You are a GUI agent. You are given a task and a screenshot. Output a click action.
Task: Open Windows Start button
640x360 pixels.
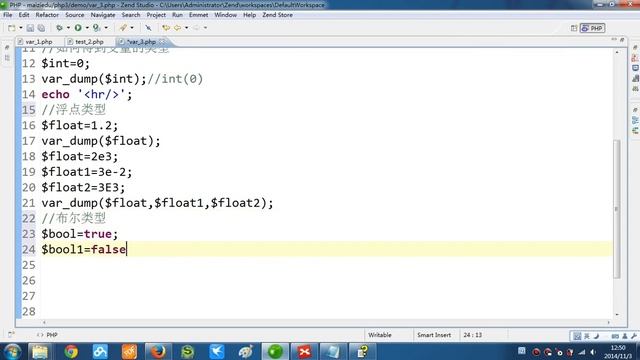pyautogui.click(x=12, y=351)
